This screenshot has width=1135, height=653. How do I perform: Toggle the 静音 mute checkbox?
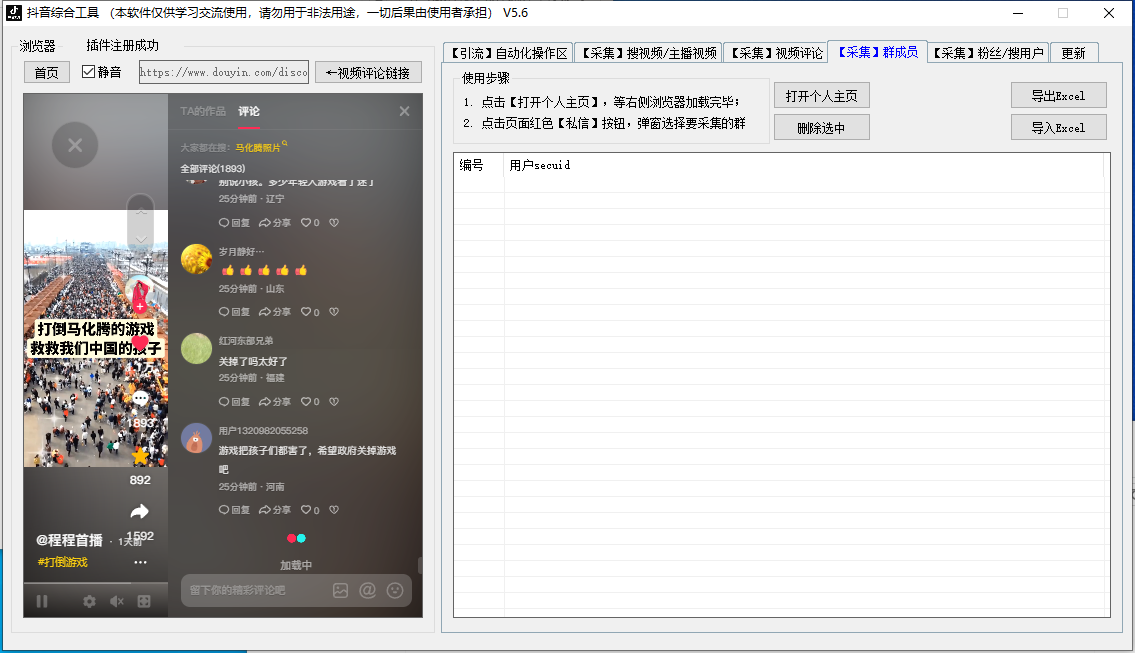point(88,72)
